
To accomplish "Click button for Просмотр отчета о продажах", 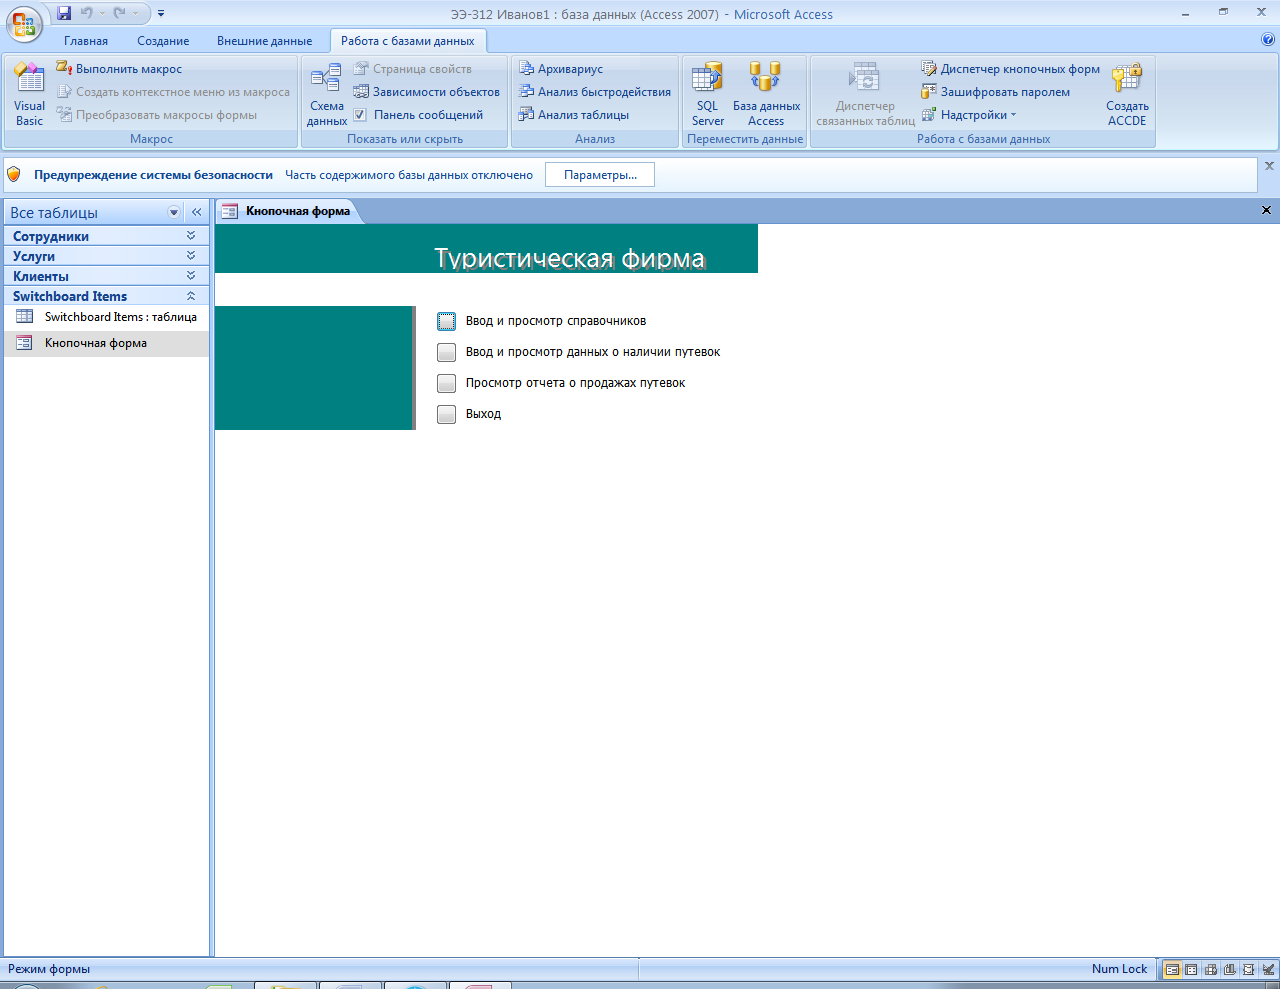I will (447, 383).
